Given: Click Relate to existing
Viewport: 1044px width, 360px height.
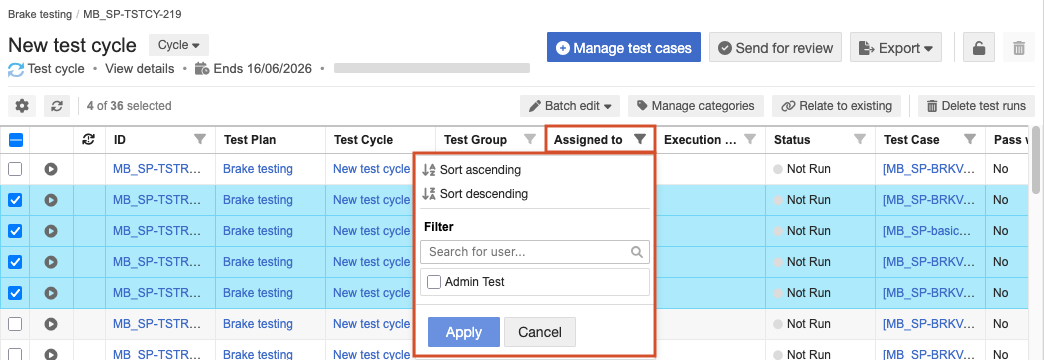Looking at the screenshot, I should click(x=836, y=106).
